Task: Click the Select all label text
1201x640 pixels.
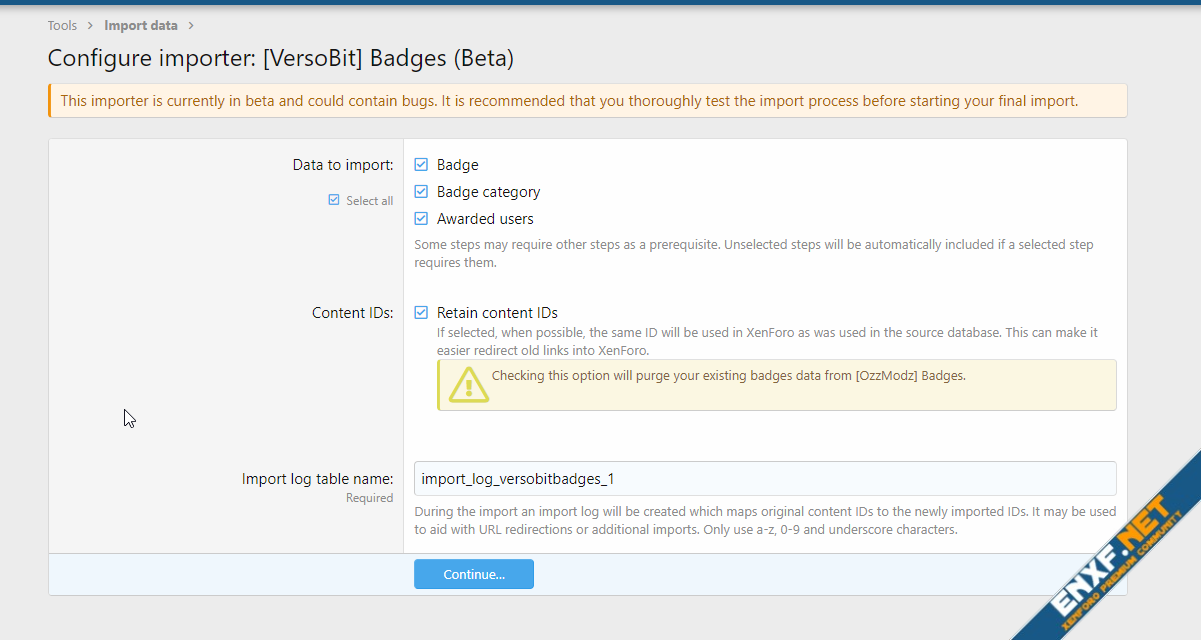Action: (369, 201)
